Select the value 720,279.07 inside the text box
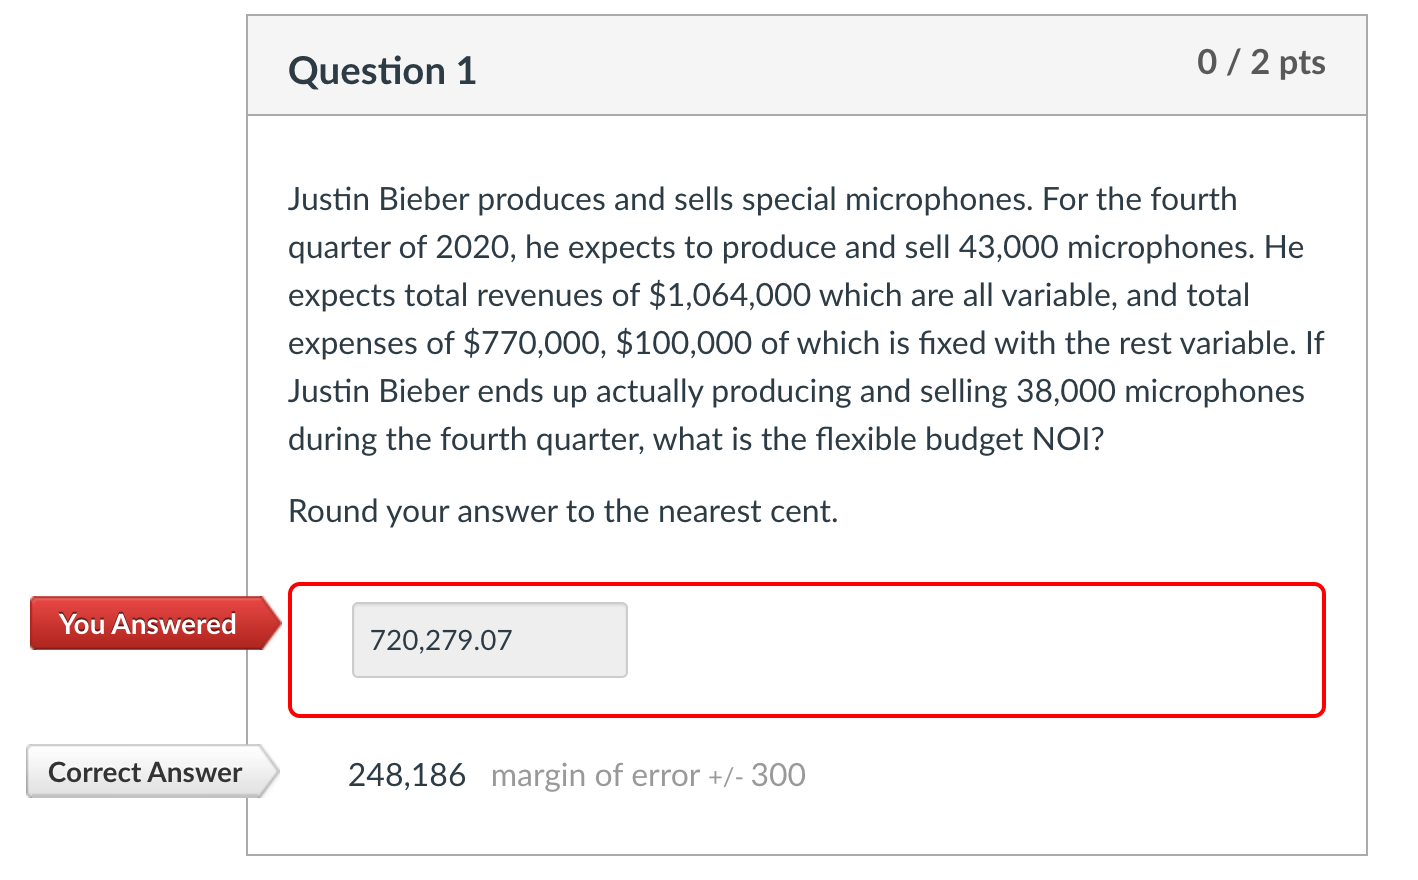 point(441,637)
